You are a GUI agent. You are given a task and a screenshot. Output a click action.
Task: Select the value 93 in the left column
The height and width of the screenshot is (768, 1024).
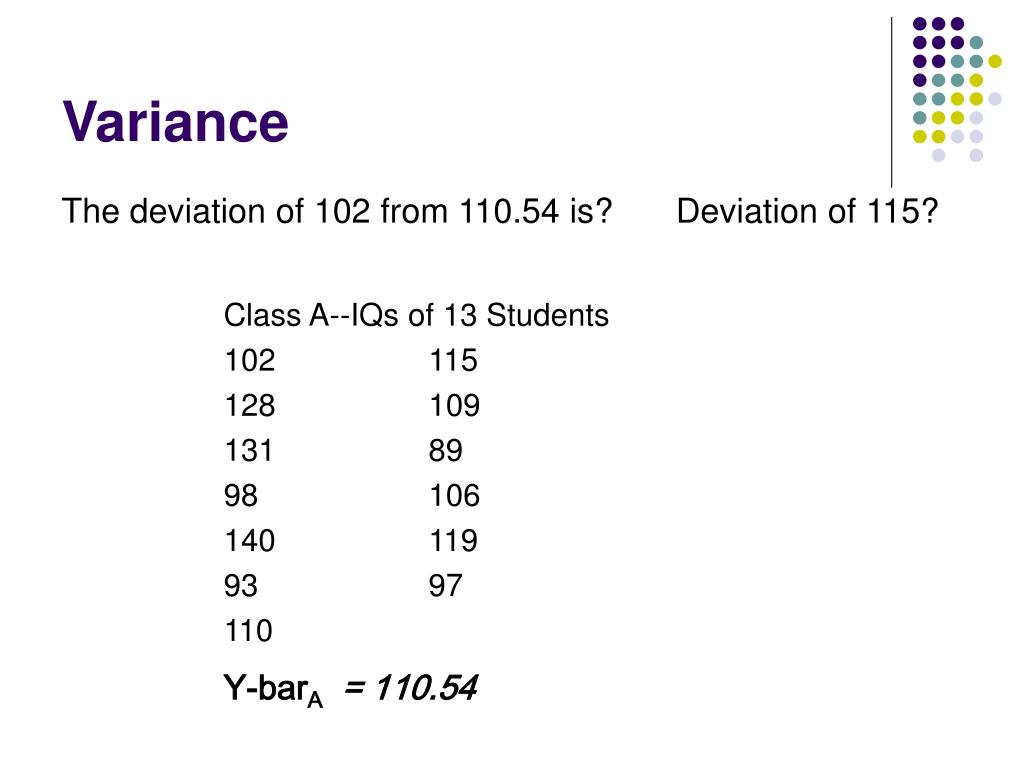(x=240, y=586)
